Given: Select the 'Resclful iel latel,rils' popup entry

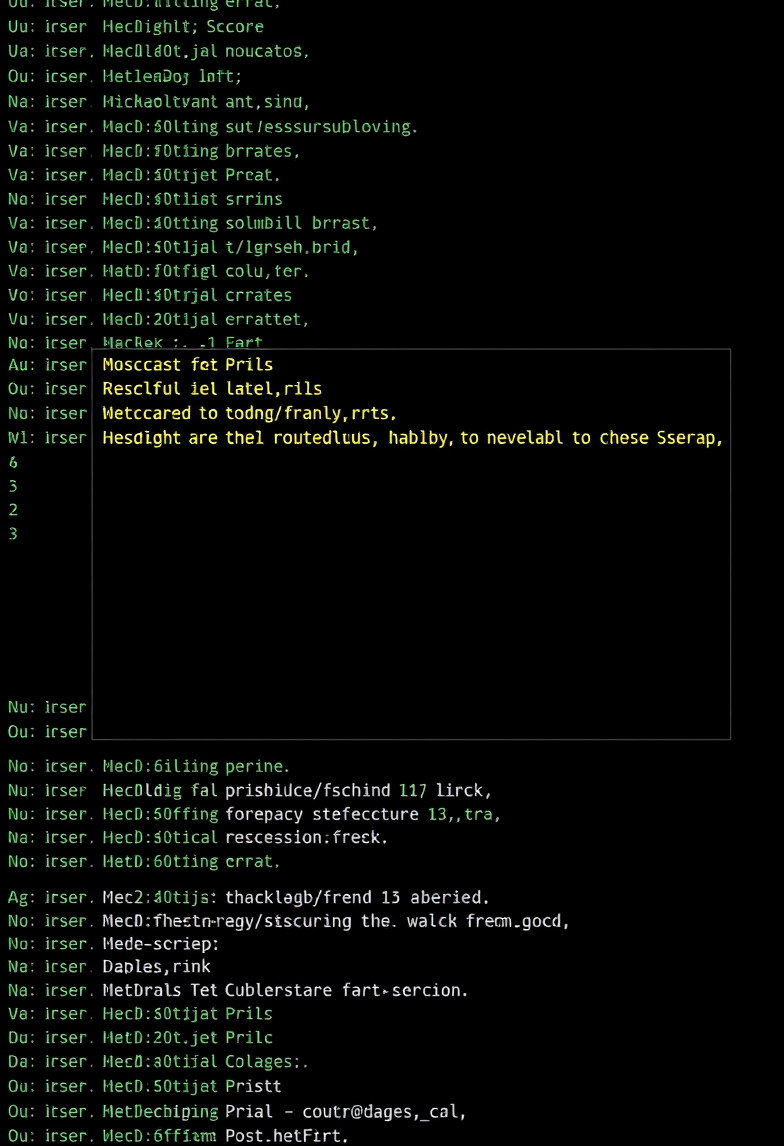Looking at the screenshot, I should tap(212, 389).
